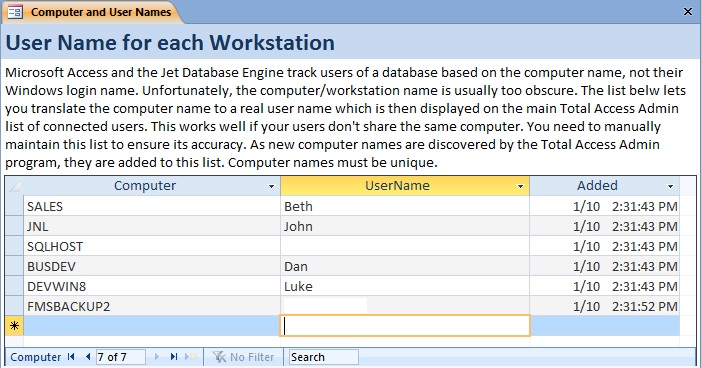Screen dimensions: 702x368
Task: Click the new blank record navigation icon
Action: click(191, 357)
